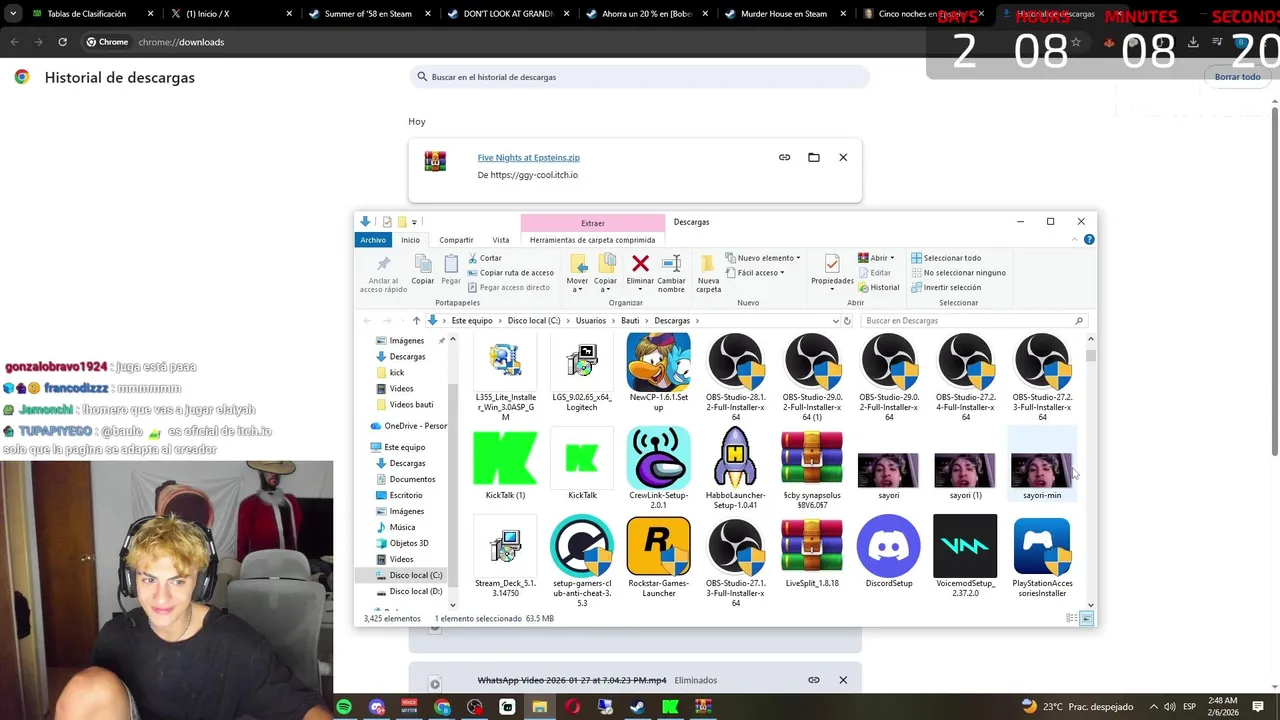Select the VoicemodSetup_2.37.2.0 icon
The height and width of the screenshot is (720, 1280).
click(965, 546)
